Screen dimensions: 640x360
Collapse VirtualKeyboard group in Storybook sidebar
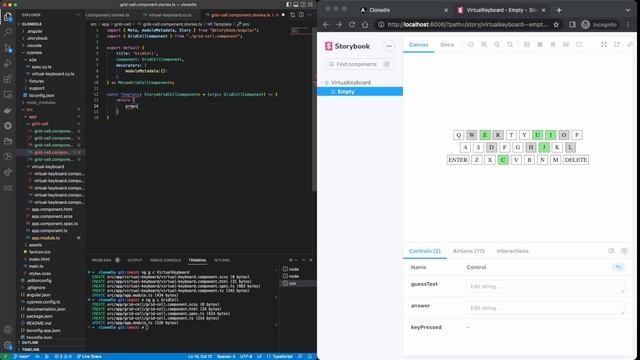coord(351,82)
